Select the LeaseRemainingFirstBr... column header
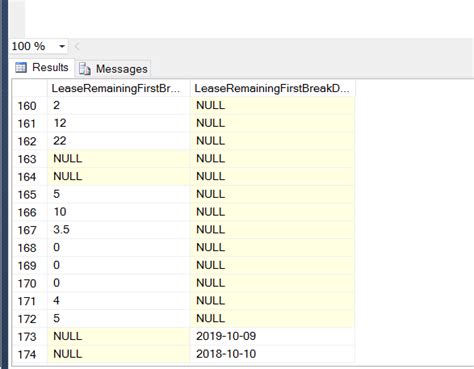The image size is (474, 369). (118, 88)
